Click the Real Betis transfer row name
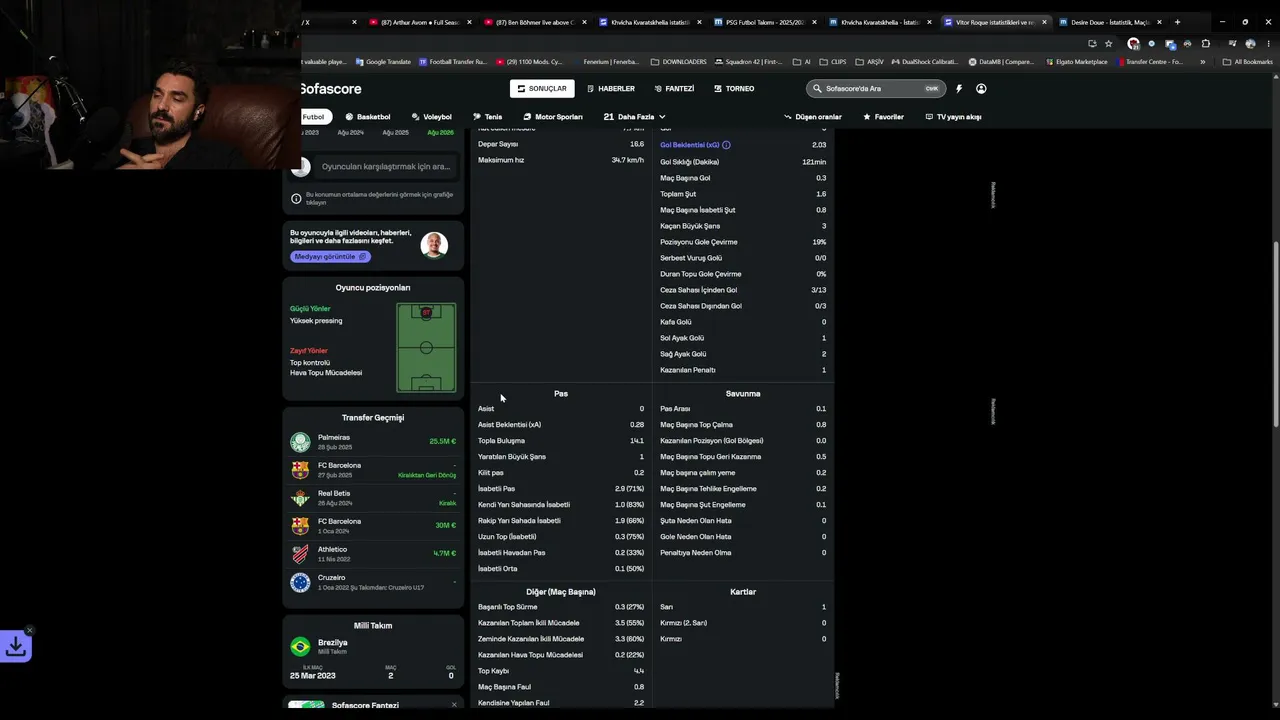 (334, 493)
